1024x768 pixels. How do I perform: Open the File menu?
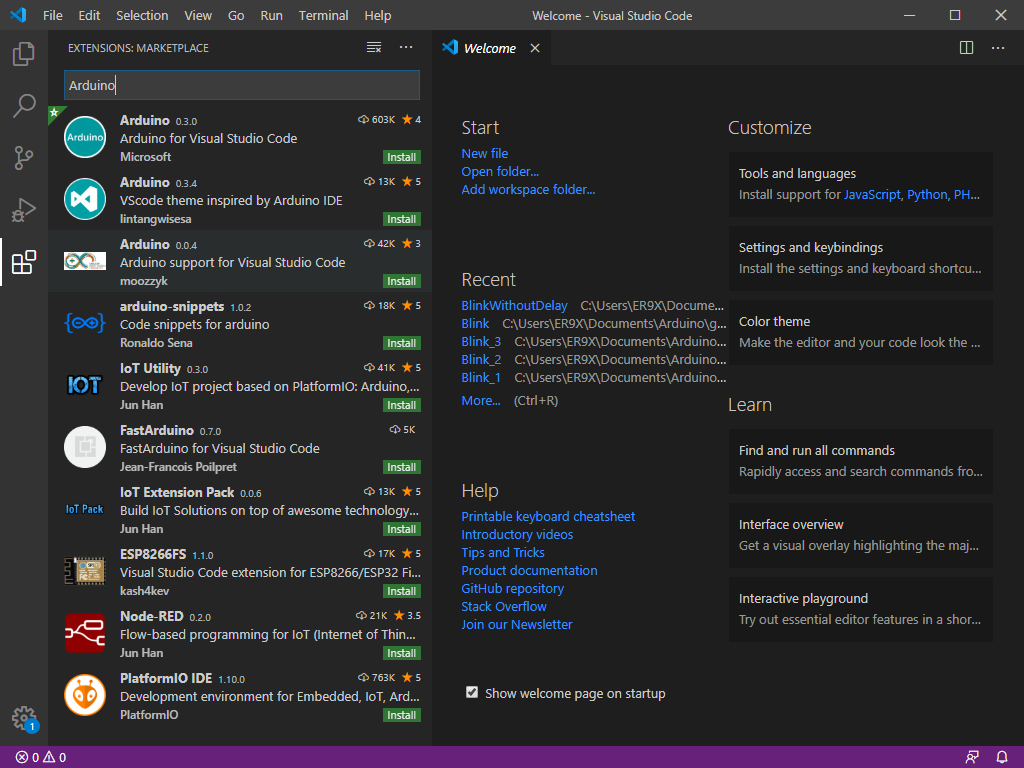53,16
